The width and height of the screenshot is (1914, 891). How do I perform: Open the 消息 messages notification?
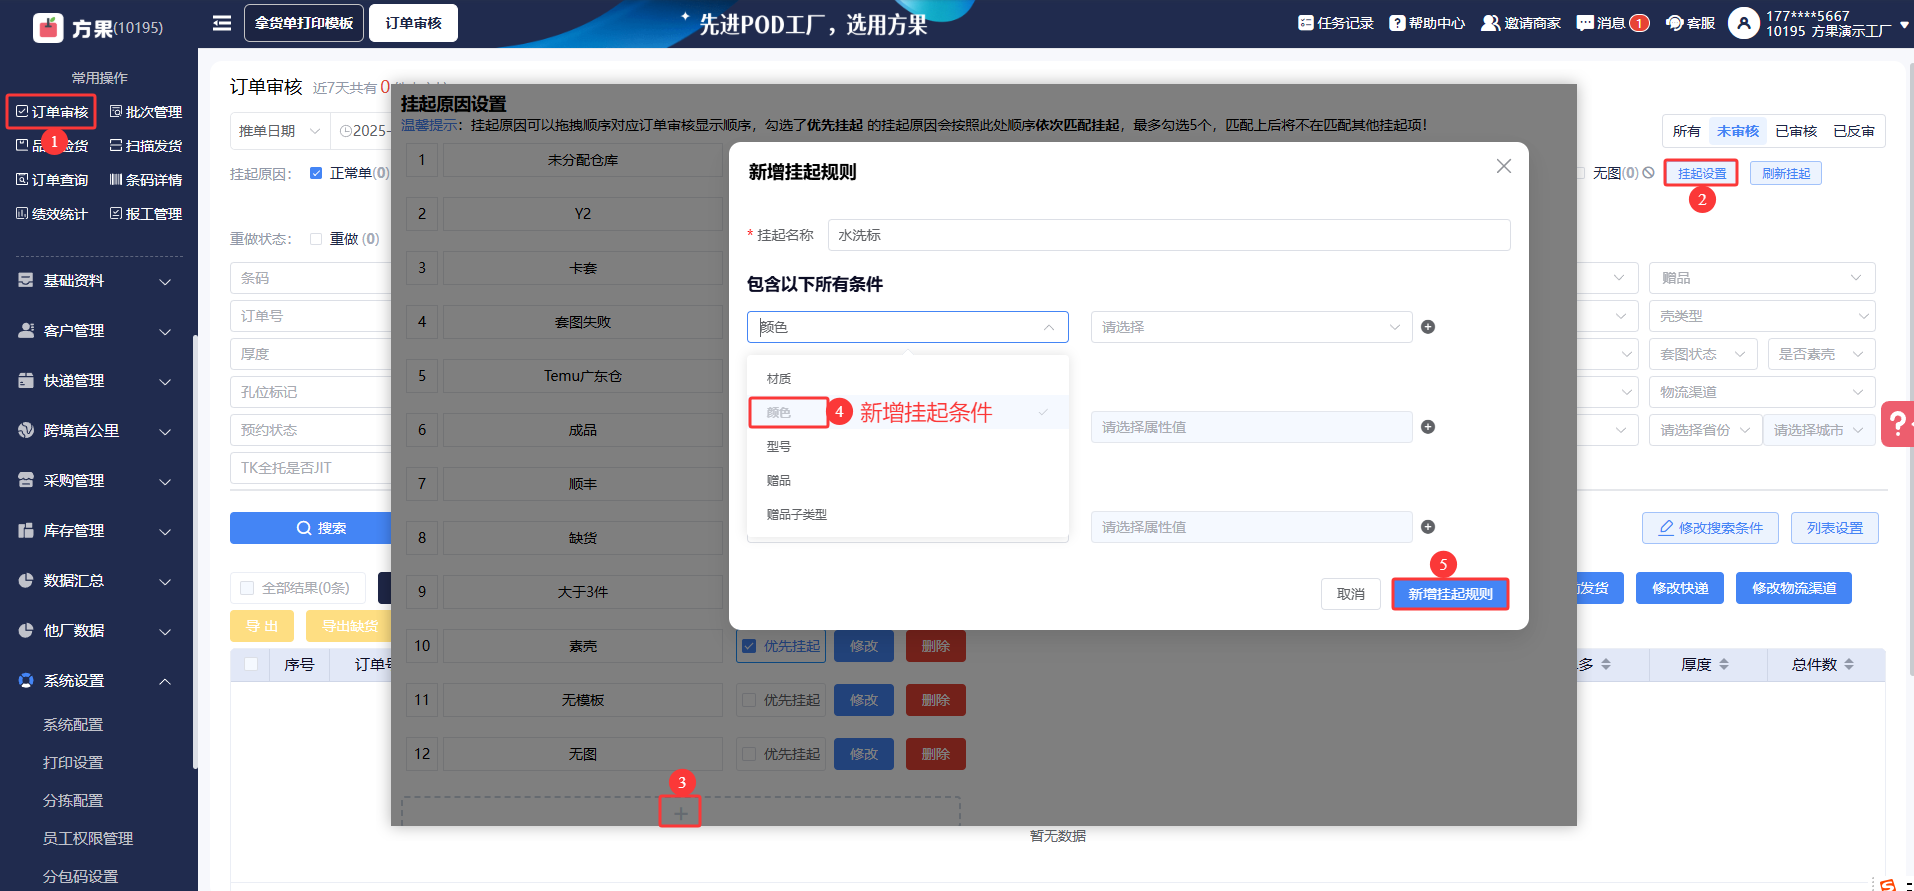1612,23
